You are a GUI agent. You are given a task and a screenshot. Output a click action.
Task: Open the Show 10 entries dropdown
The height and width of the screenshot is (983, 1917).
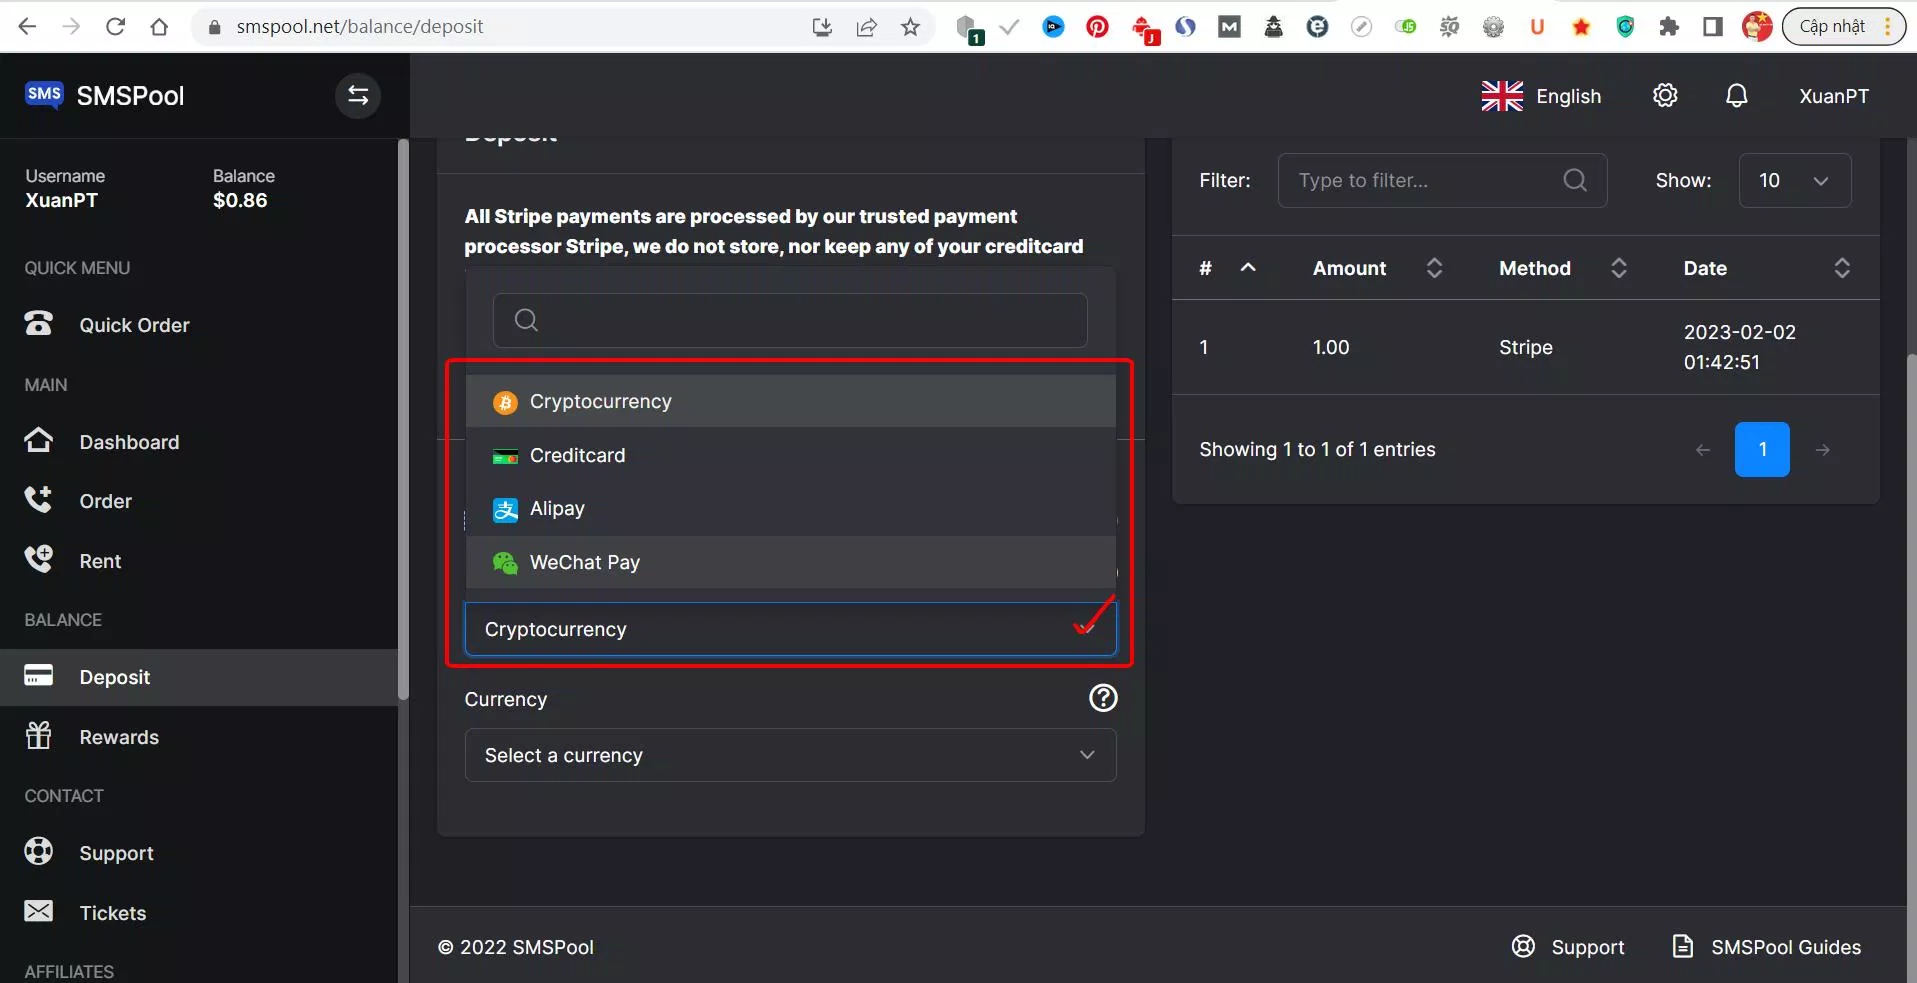pos(1795,180)
